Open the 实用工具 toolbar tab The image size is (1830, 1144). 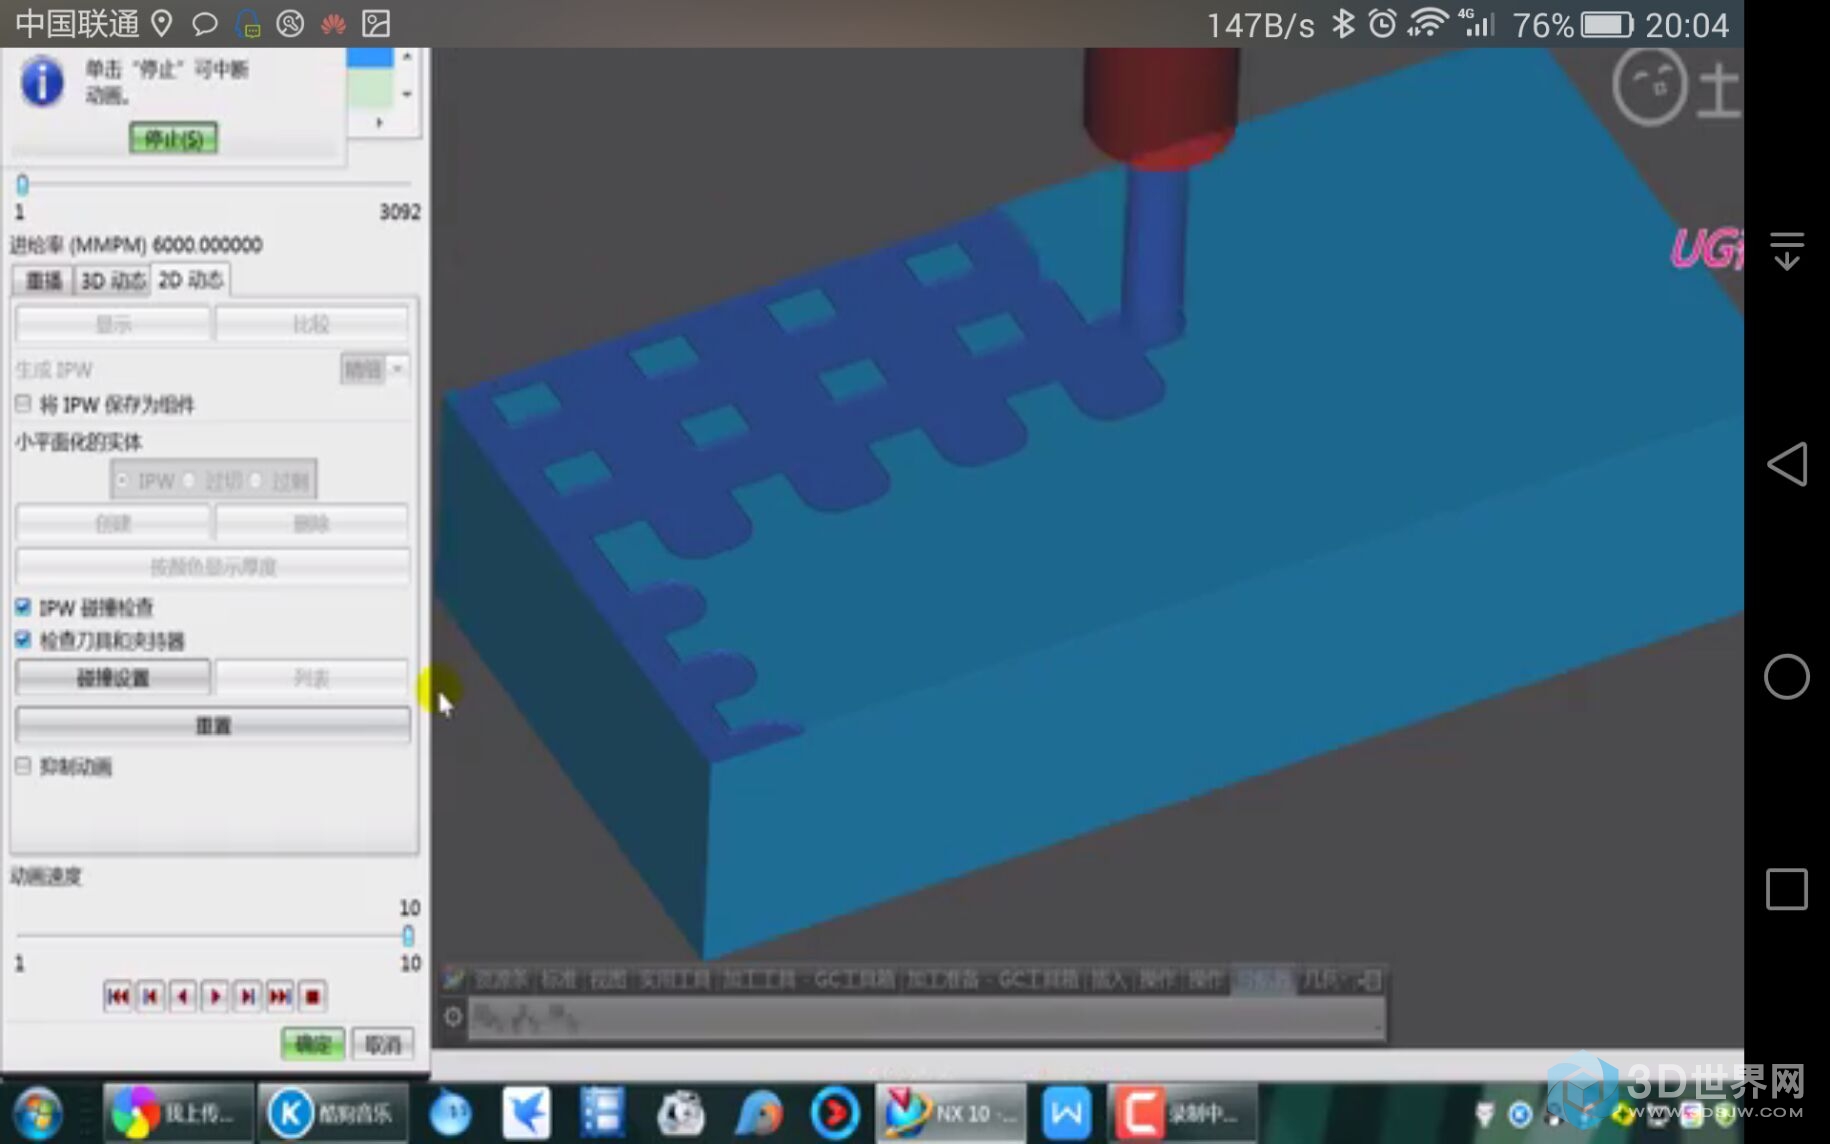[675, 979]
